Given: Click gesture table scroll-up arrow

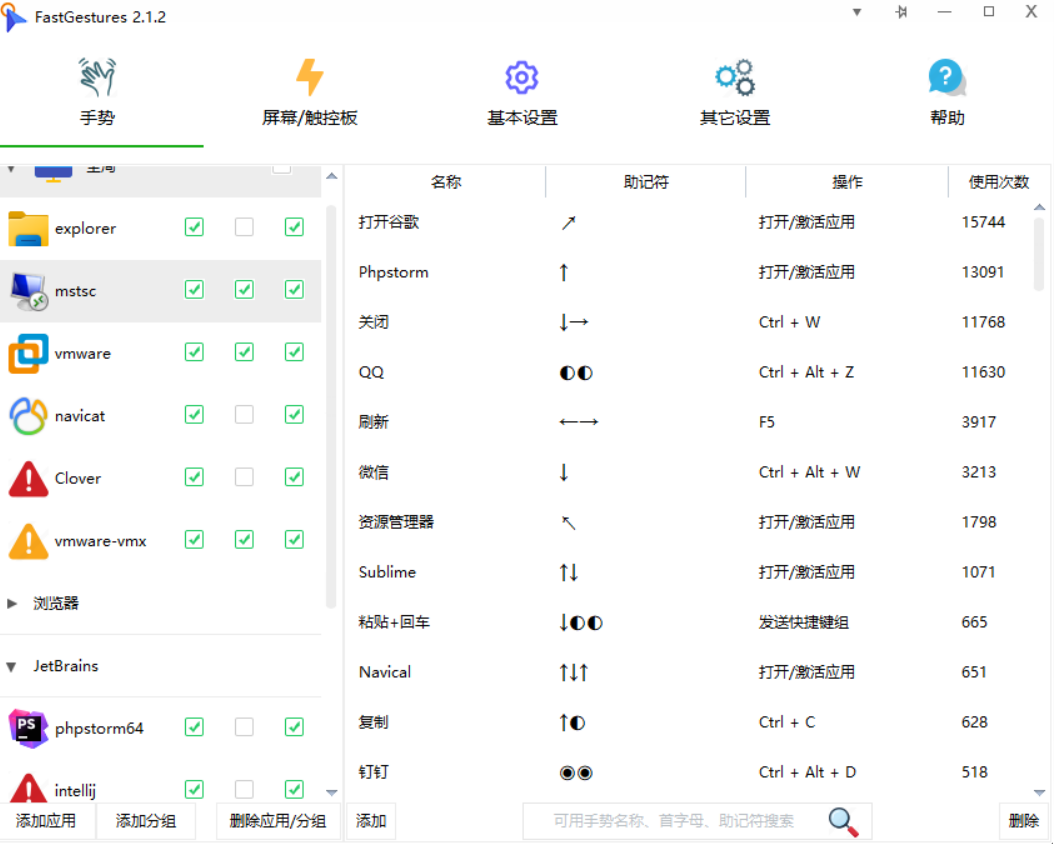Looking at the screenshot, I should pos(1039,207).
